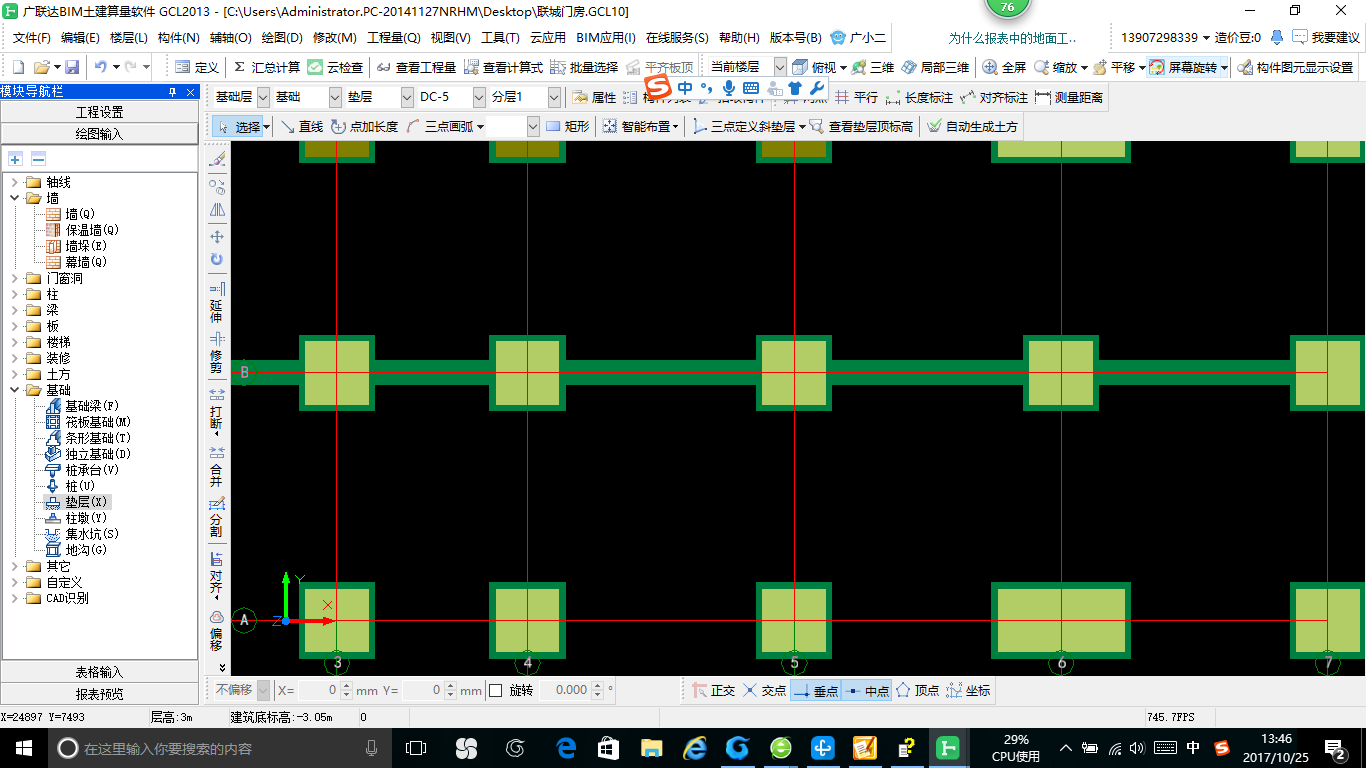The height and width of the screenshot is (768, 1366).
Task: Select 平行 parallel axis tool
Action: (x=856, y=97)
